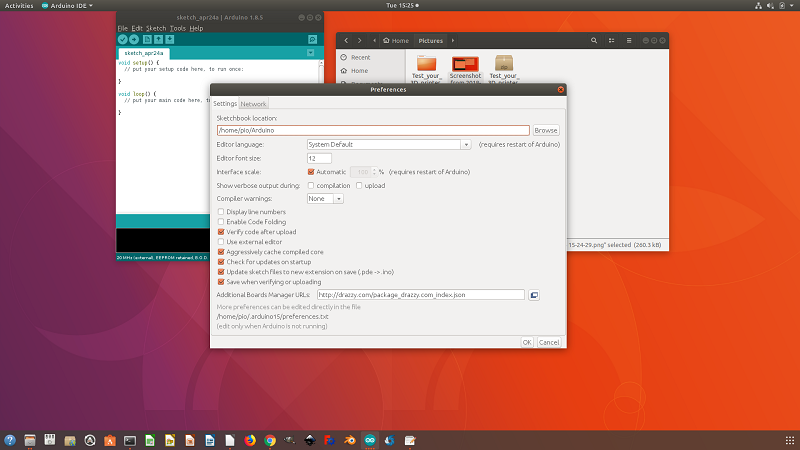Click the New sketch icon in Arduino toolbar
This screenshot has height=450, width=800.
click(x=147, y=39)
